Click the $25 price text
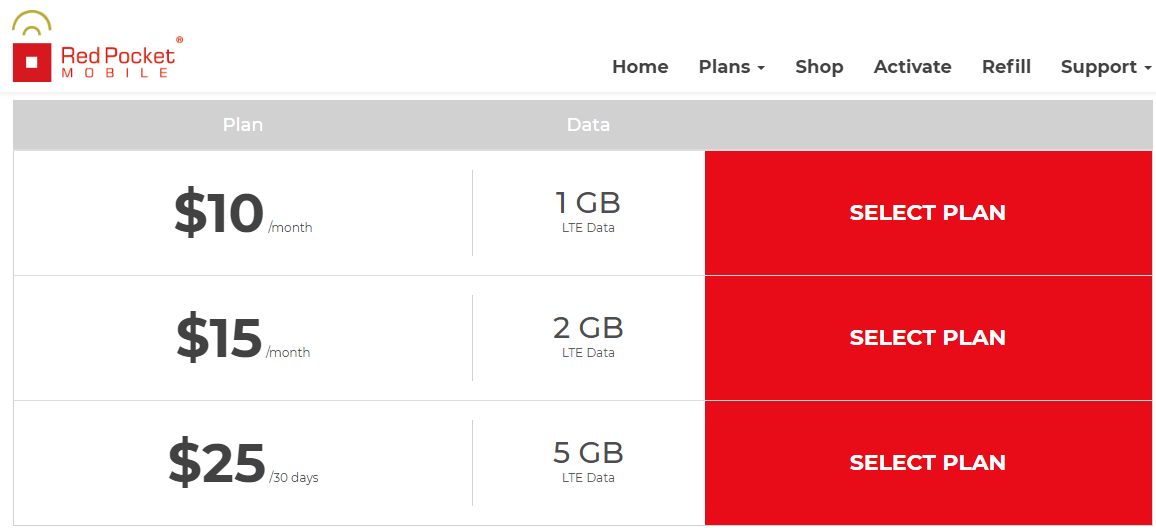The height and width of the screenshot is (528, 1156). point(217,463)
